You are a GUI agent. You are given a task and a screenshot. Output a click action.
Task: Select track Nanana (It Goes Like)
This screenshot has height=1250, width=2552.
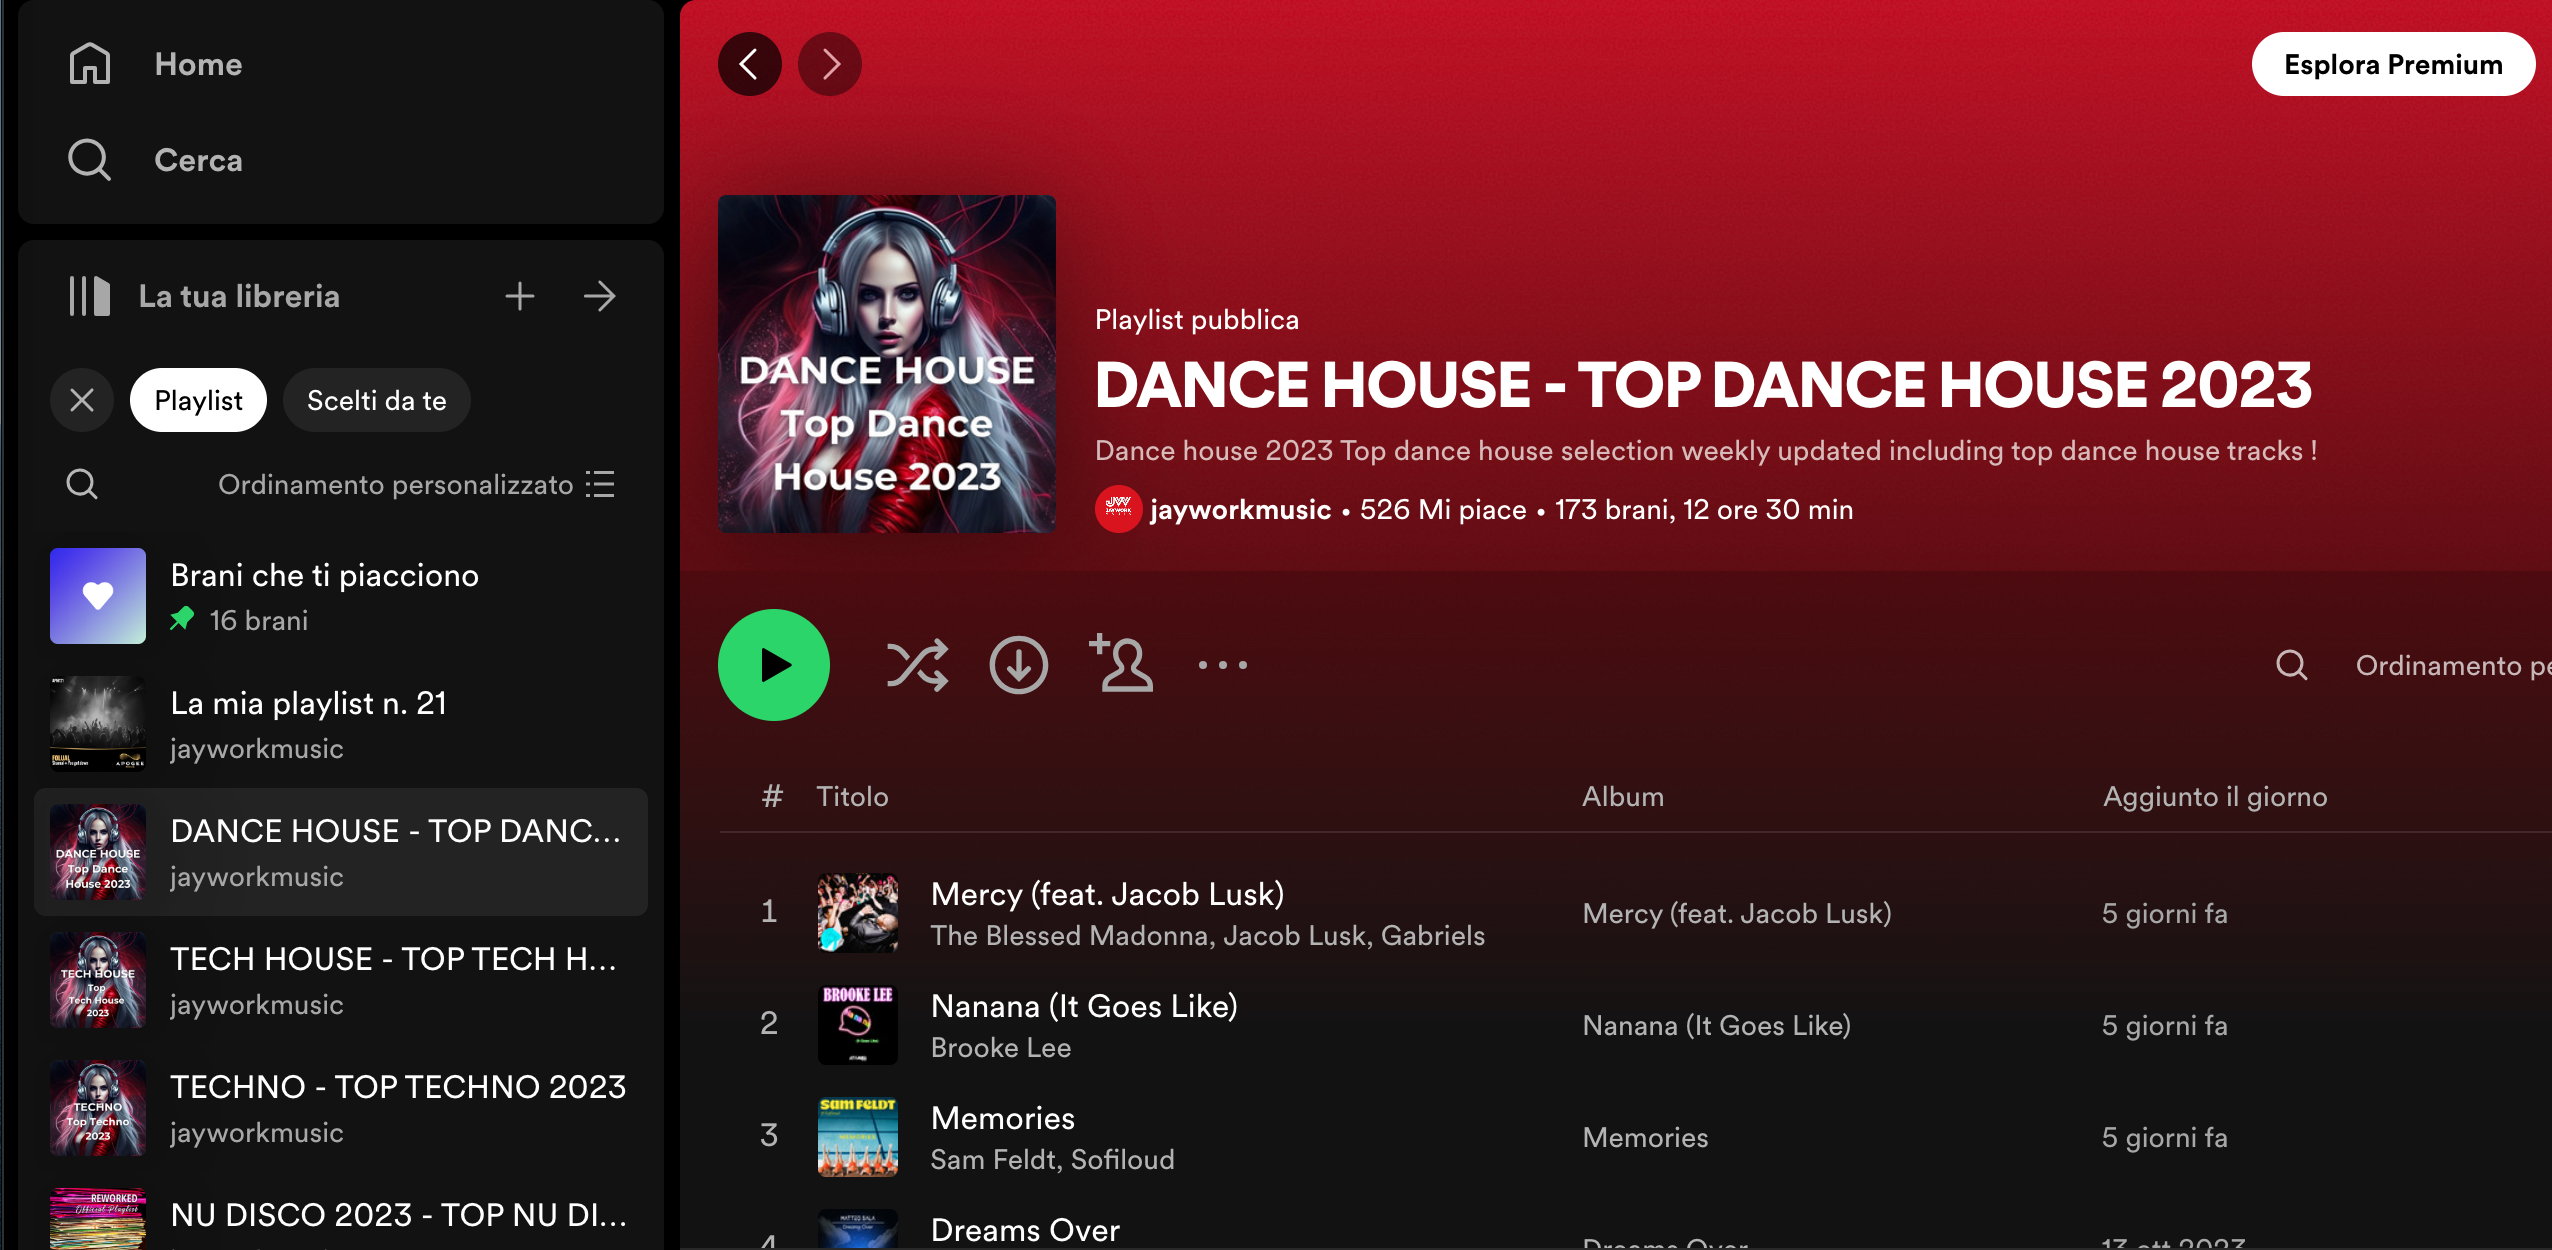point(1084,1006)
